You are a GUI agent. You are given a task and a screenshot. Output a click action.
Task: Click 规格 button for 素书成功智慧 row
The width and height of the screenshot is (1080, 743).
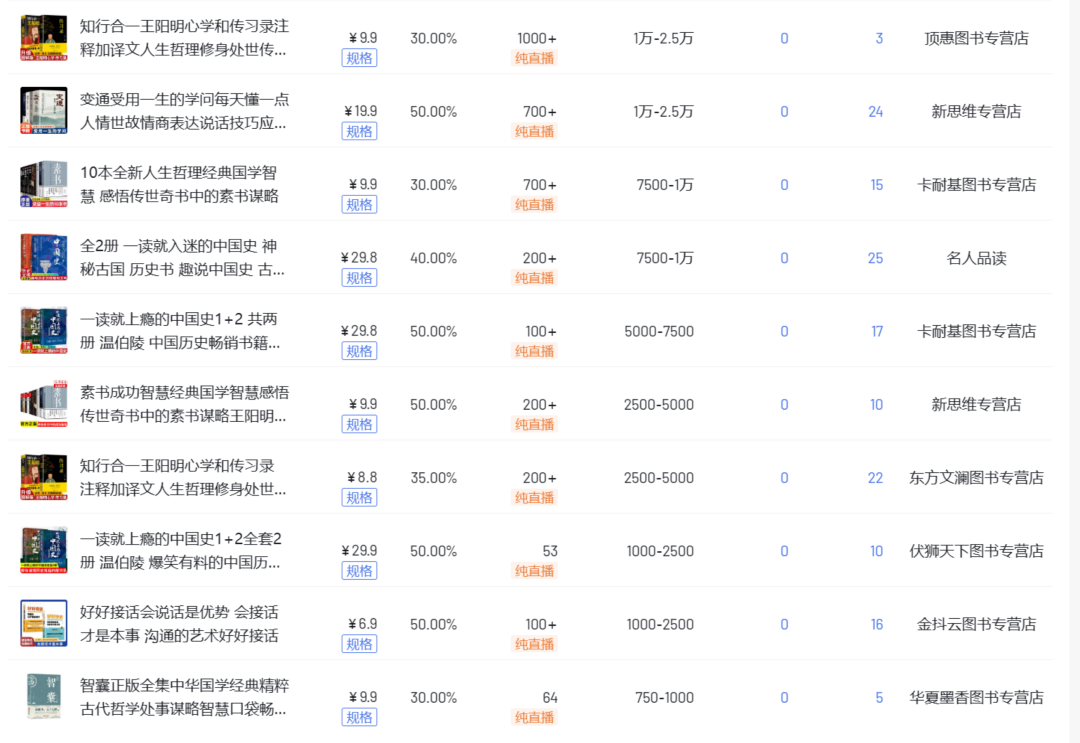tap(360, 425)
